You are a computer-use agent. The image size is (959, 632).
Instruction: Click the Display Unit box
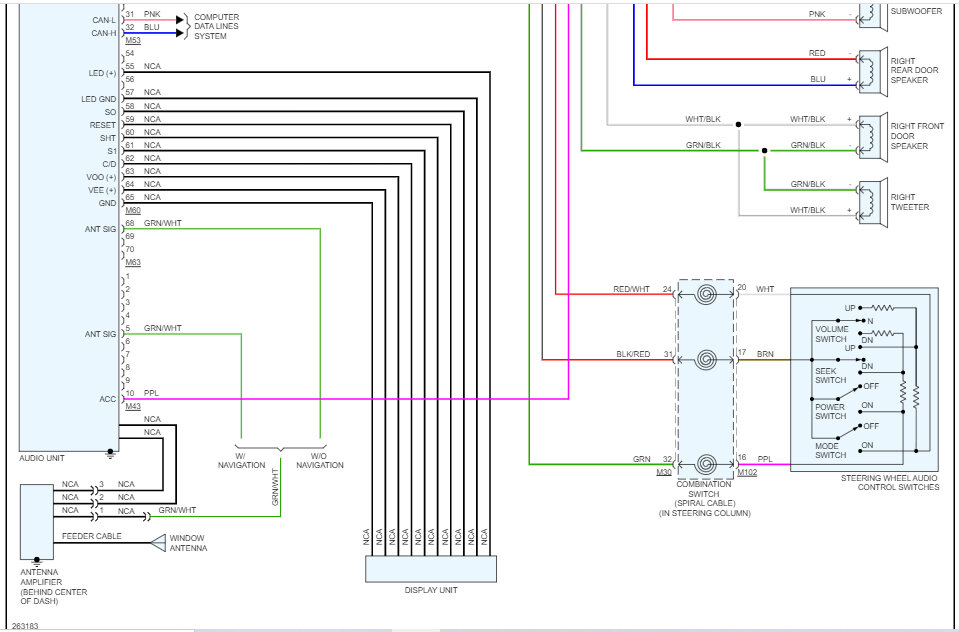tap(431, 569)
